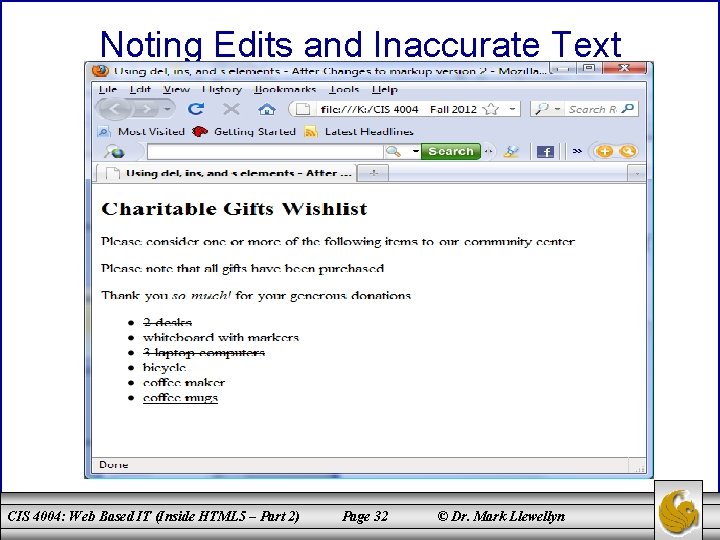This screenshot has height=540, width=720.
Task: Click the 'Done' status bar text
Action: point(113,465)
